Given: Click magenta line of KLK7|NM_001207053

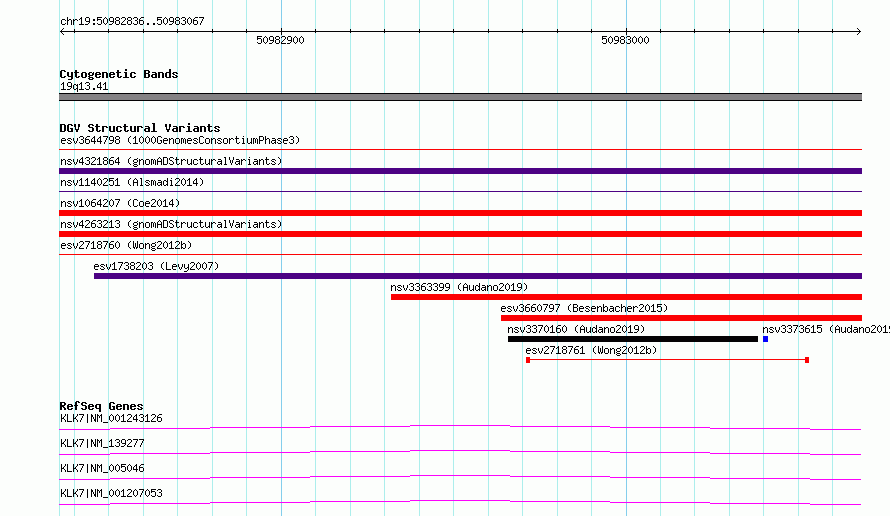Looking at the screenshot, I should coord(460,502).
